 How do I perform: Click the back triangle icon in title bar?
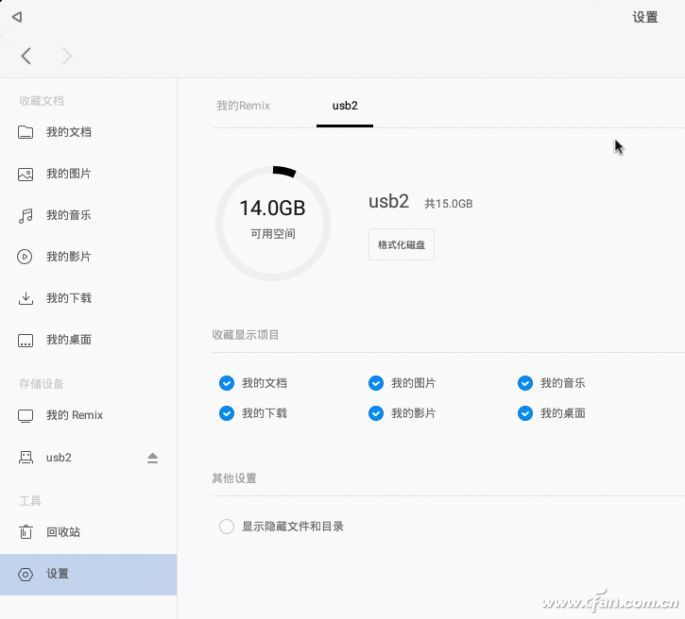pos(17,17)
